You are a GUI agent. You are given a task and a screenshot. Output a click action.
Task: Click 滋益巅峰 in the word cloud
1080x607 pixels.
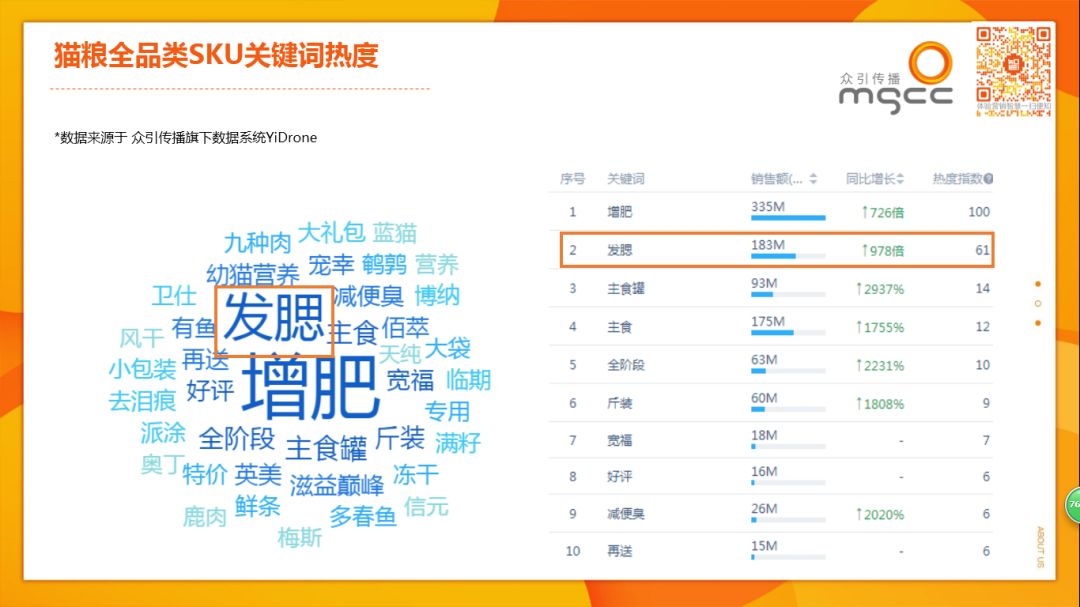(x=337, y=485)
